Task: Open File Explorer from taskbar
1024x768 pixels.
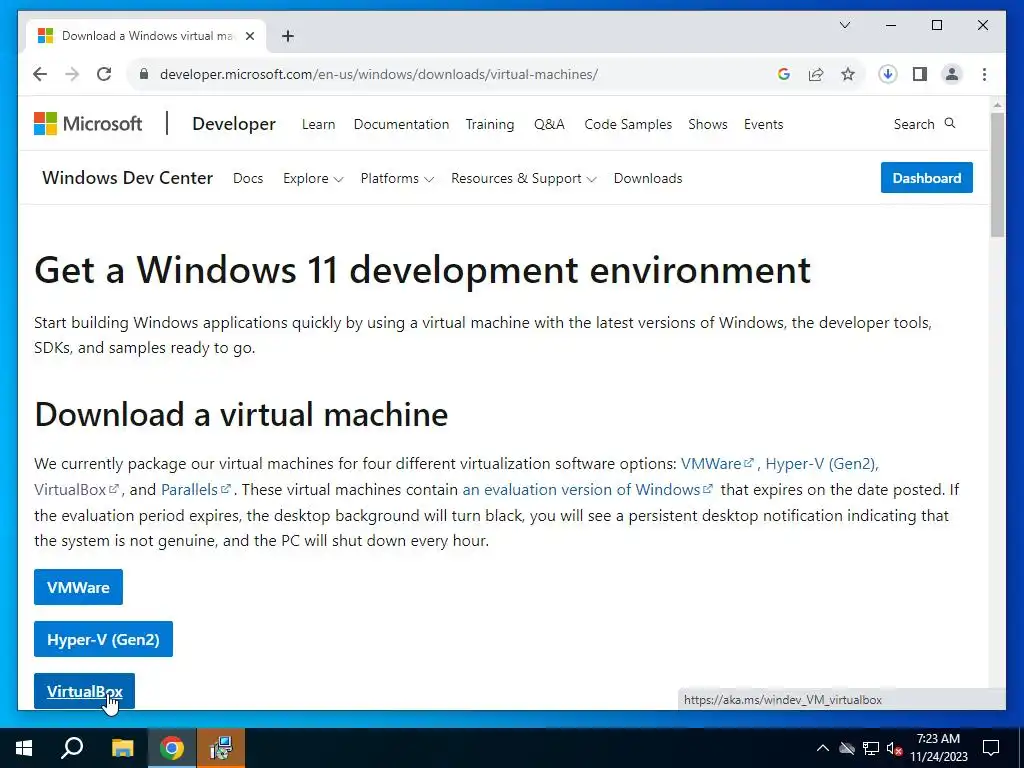Action: 122,748
